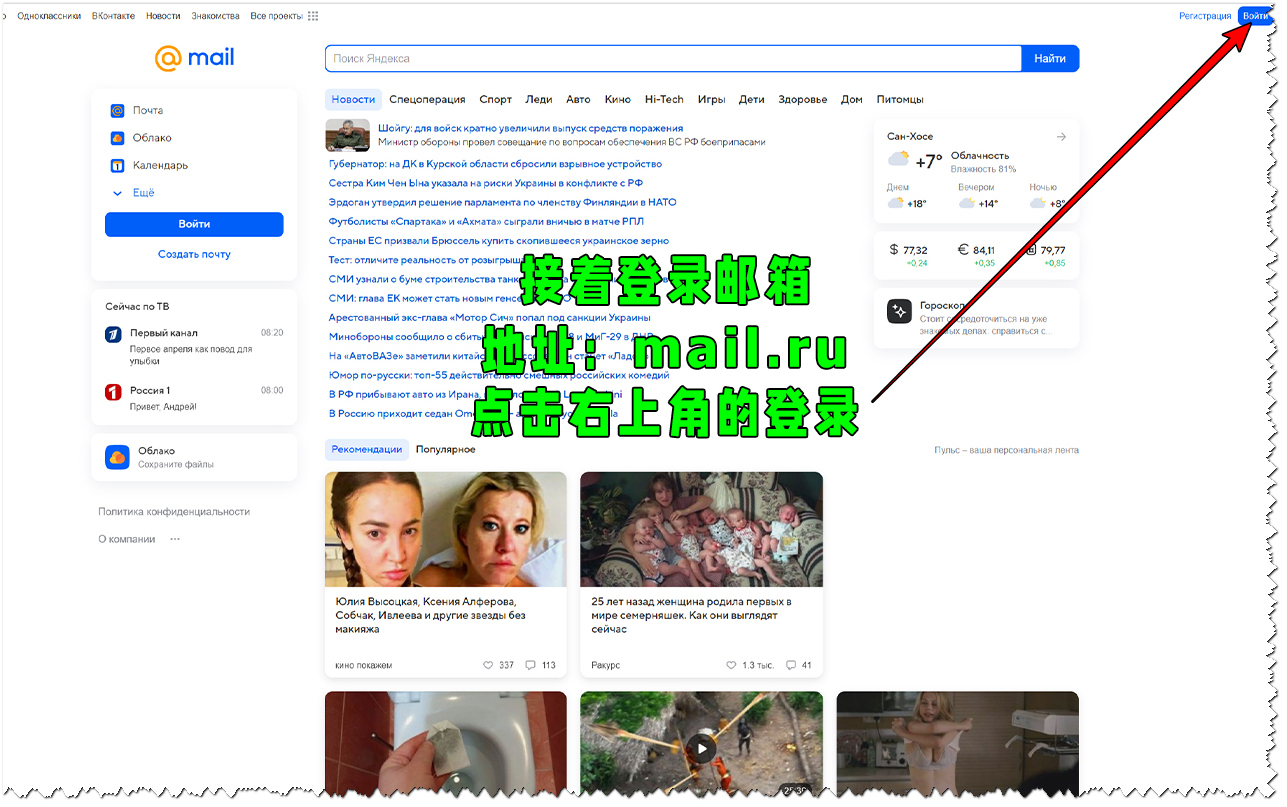This screenshot has width=1287, height=807.
Task: Open the Календарь calendar icon
Action: (117, 166)
